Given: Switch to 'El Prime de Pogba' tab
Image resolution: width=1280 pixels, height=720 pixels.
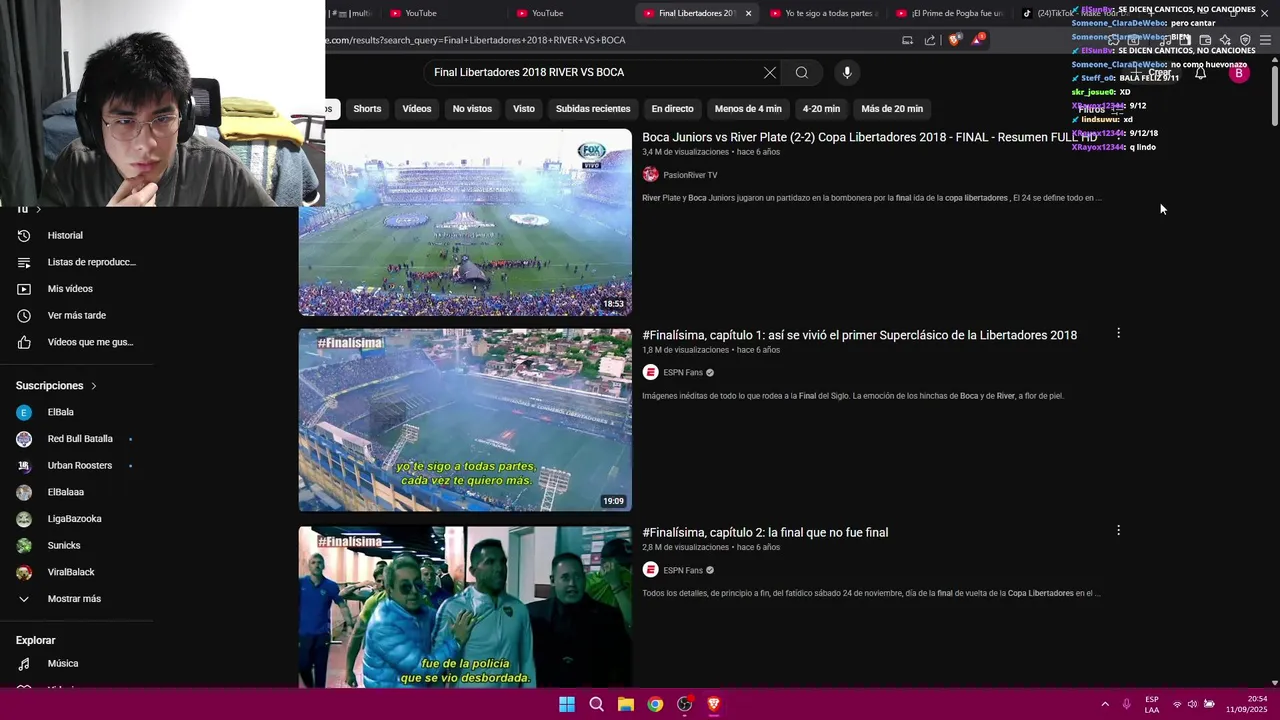Looking at the screenshot, I should pyautogui.click(x=952, y=13).
